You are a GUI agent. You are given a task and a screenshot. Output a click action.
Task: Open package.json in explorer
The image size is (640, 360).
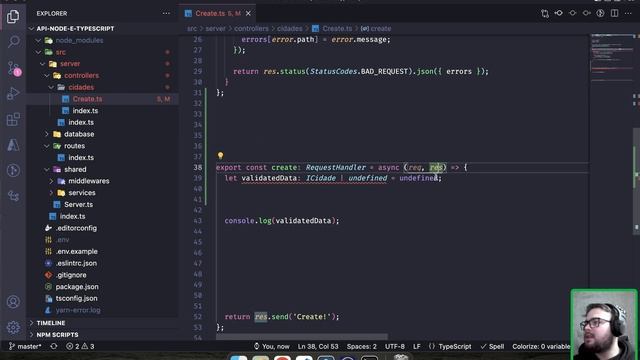tap(77, 287)
